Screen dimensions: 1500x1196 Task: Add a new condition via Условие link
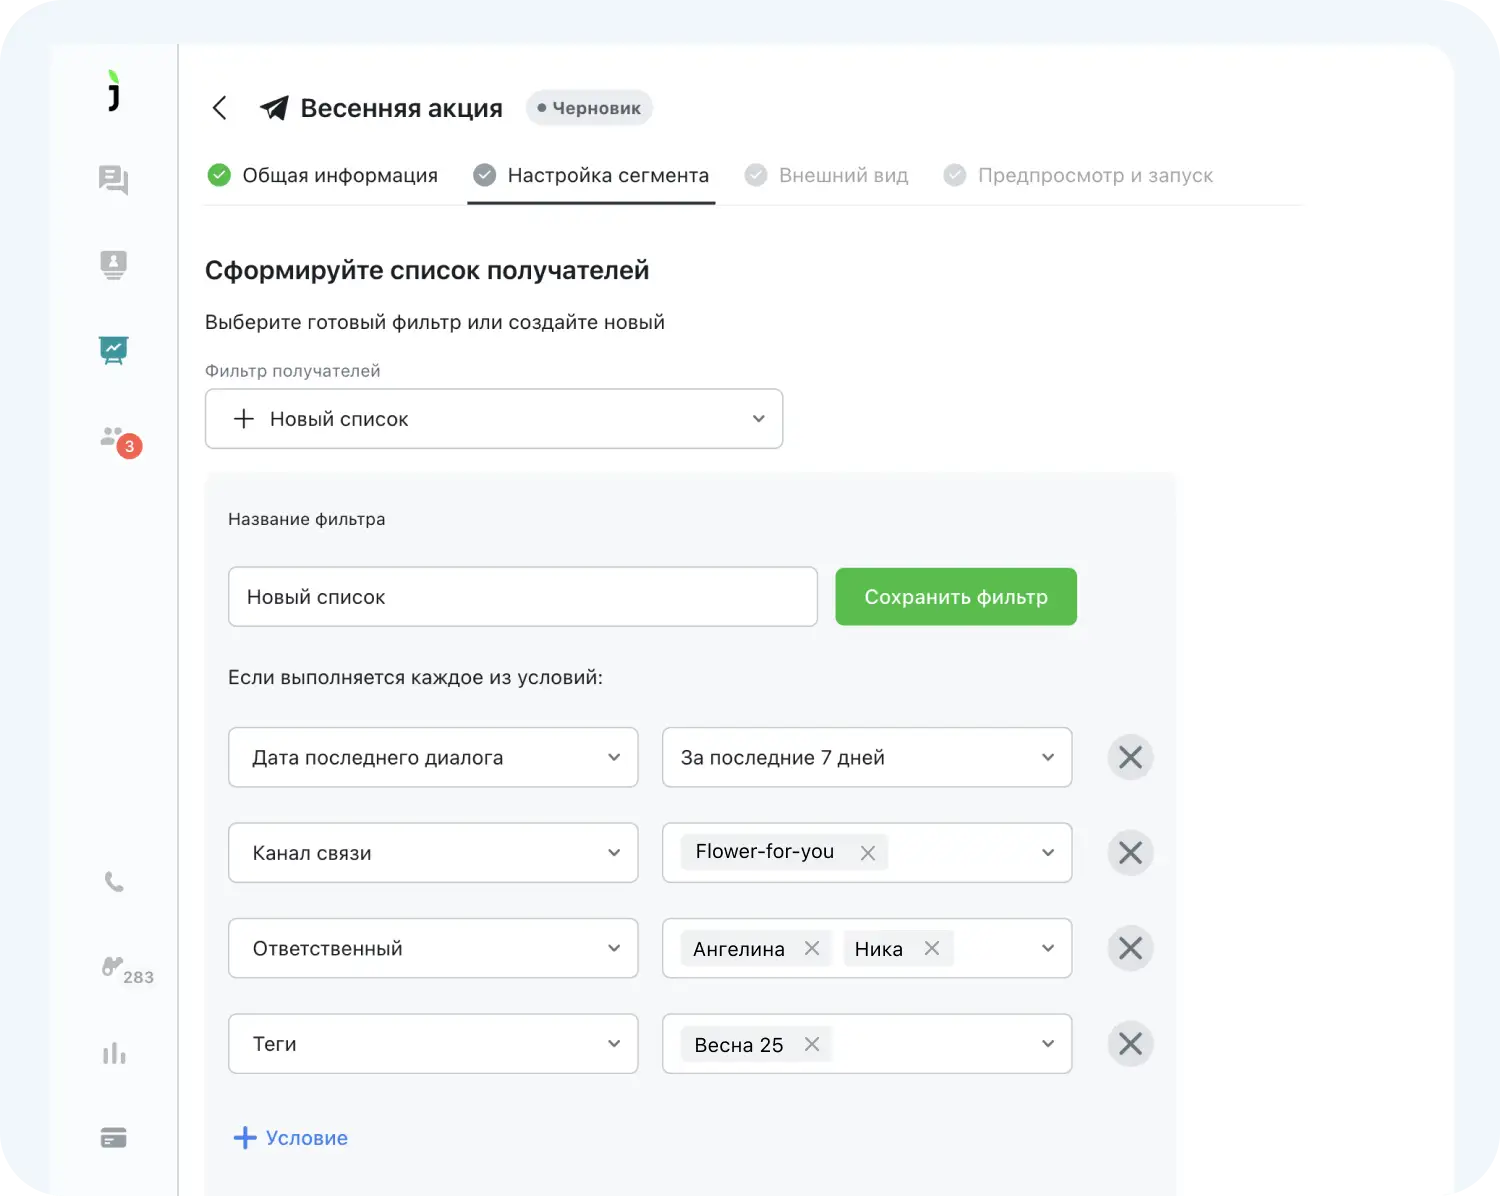[x=290, y=1137]
